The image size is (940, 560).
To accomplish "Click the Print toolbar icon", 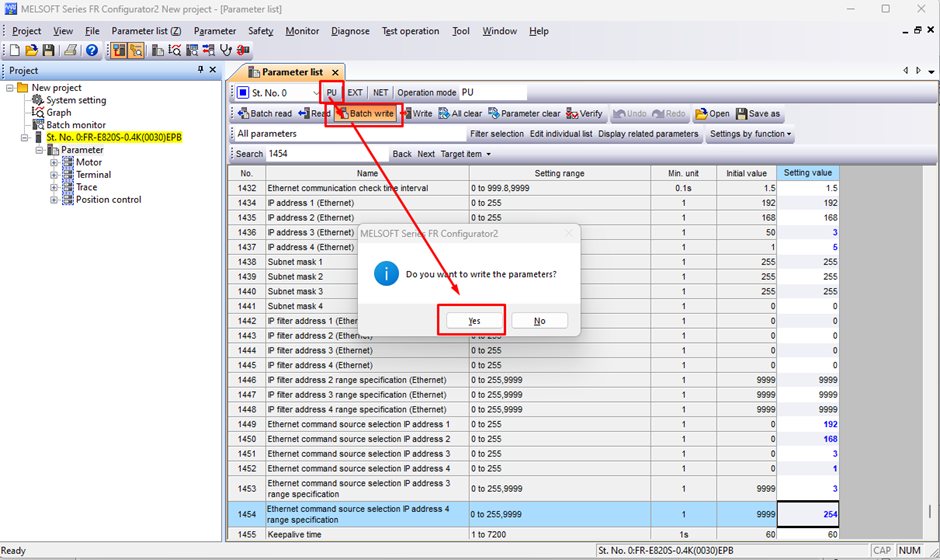I will pyautogui.click(x=71, y=50).
